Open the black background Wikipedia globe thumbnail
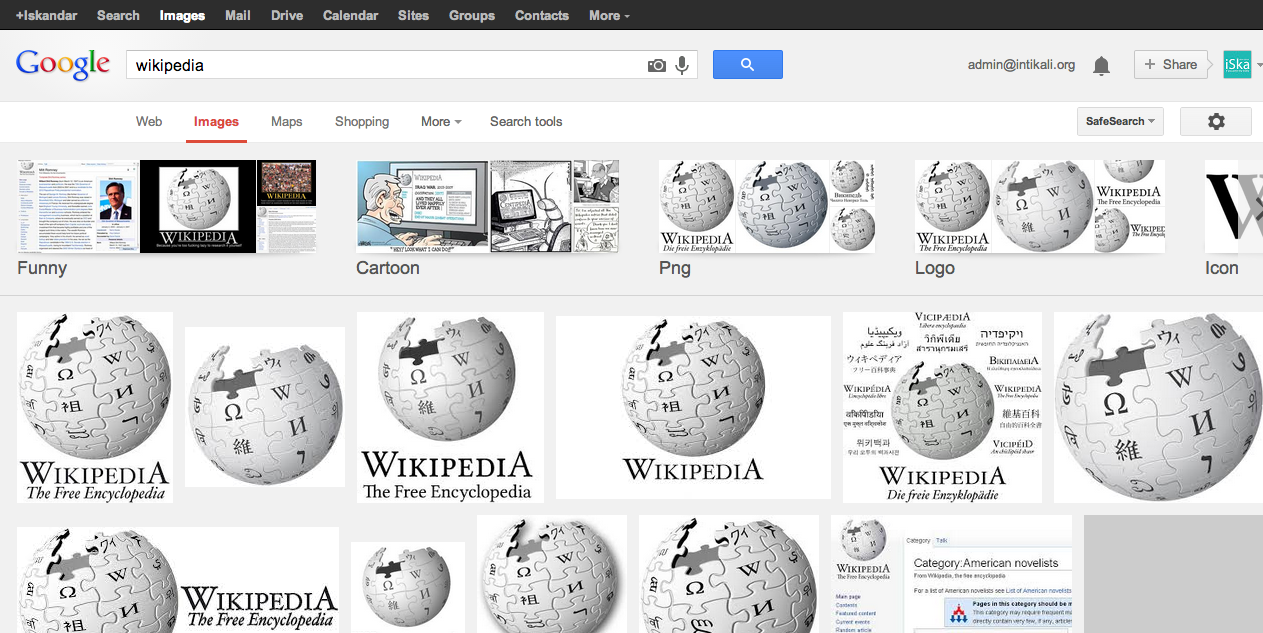Screen dimensions: 1263x633 pyautogui.click(x=198, y=206)
